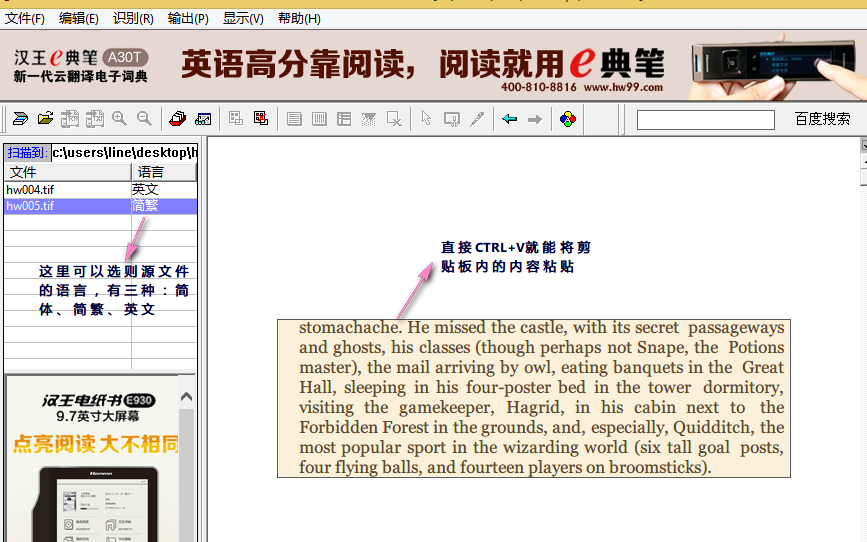Open the 显示(V) menu
This screenshot has width=867, height=542.
(243, 19)
